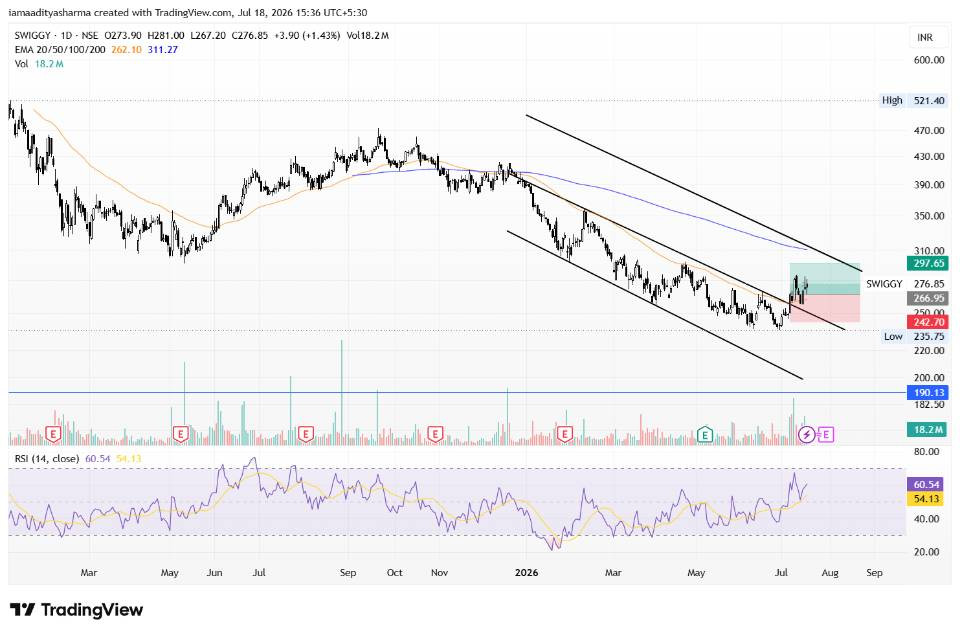Click the High 521.40 price label
The height and width of the screenshot is (635, 960).
[x=913, y=100]
